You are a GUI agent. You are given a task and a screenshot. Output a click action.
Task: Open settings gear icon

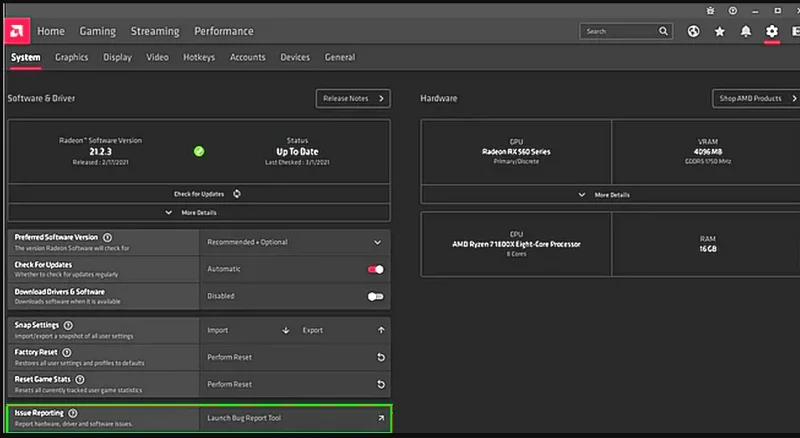771,31
